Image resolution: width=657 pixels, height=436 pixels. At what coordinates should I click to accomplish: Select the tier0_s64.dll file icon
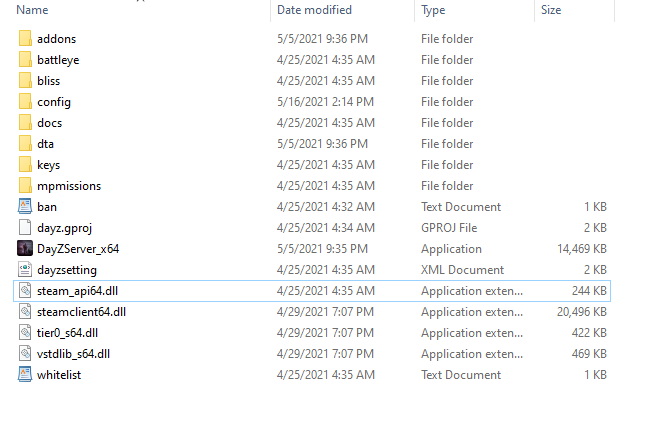[x=25, y=333]
